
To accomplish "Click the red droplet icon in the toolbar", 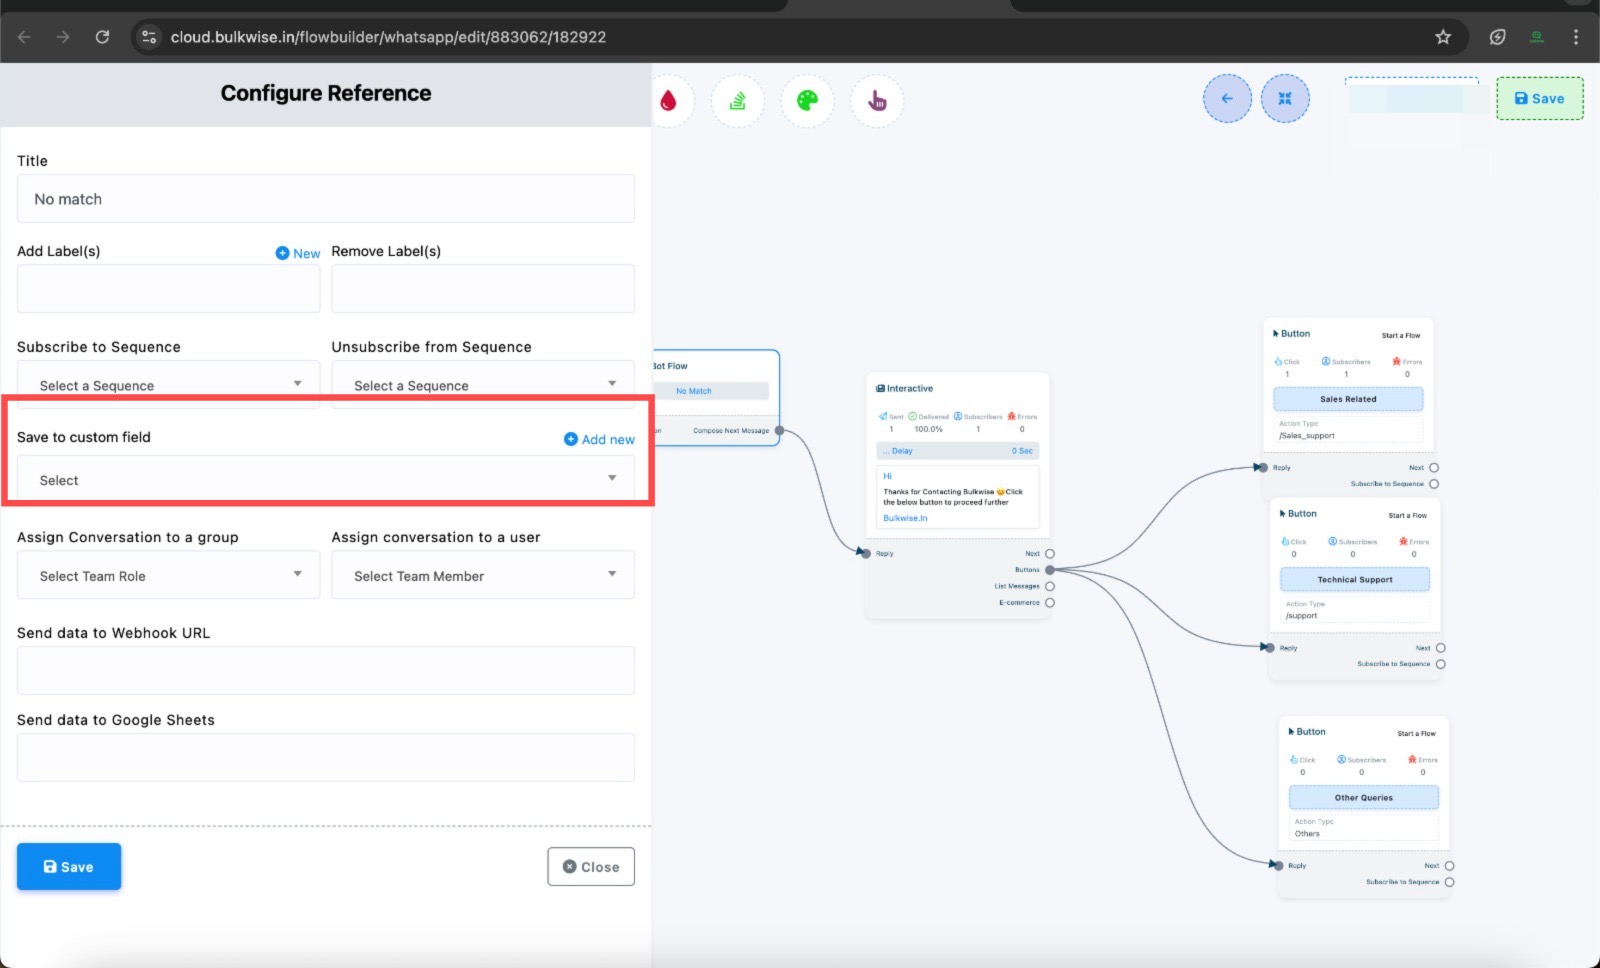I will [668, 100].
